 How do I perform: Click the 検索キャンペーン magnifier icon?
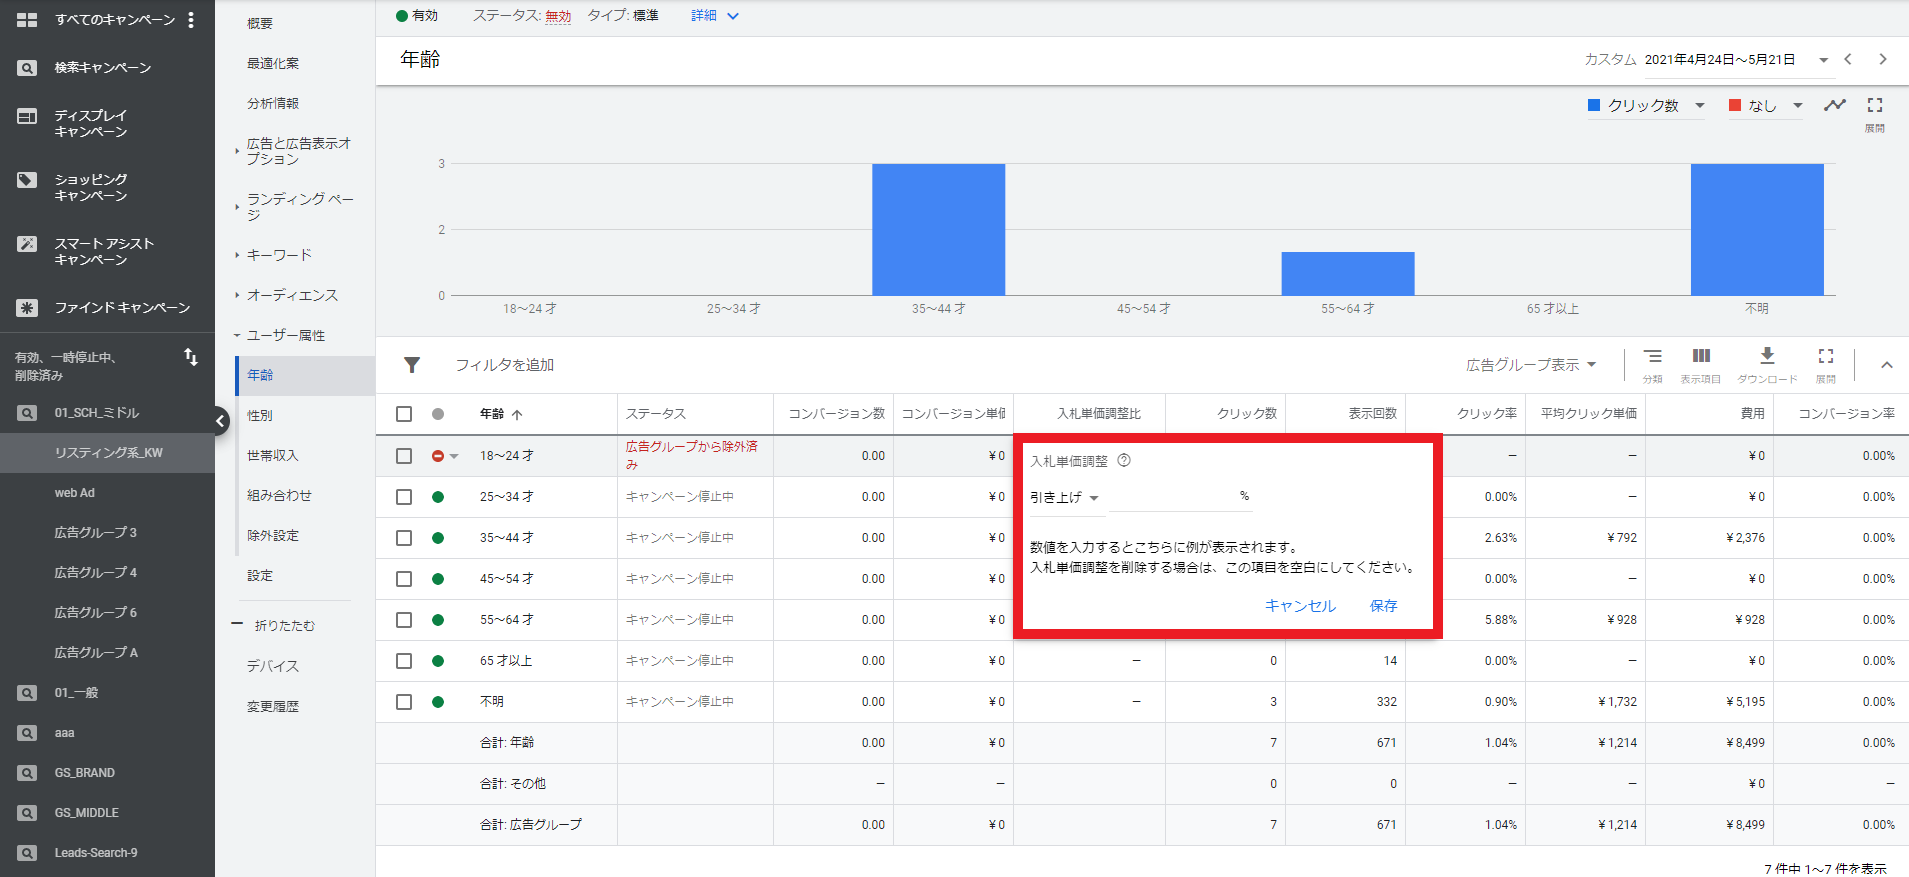point(27,68)
